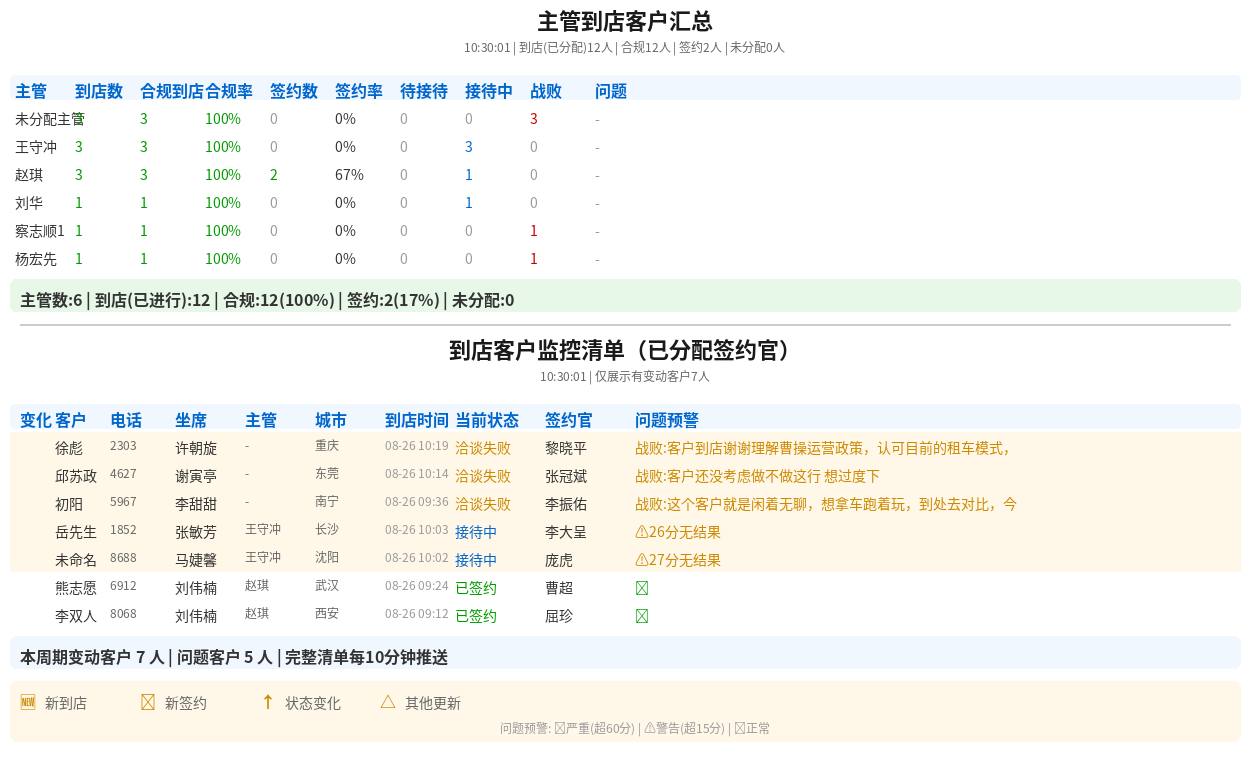Click agent 谢寅亭
The height and width of the screenshot is (784, 1250).
click(196, 476)
